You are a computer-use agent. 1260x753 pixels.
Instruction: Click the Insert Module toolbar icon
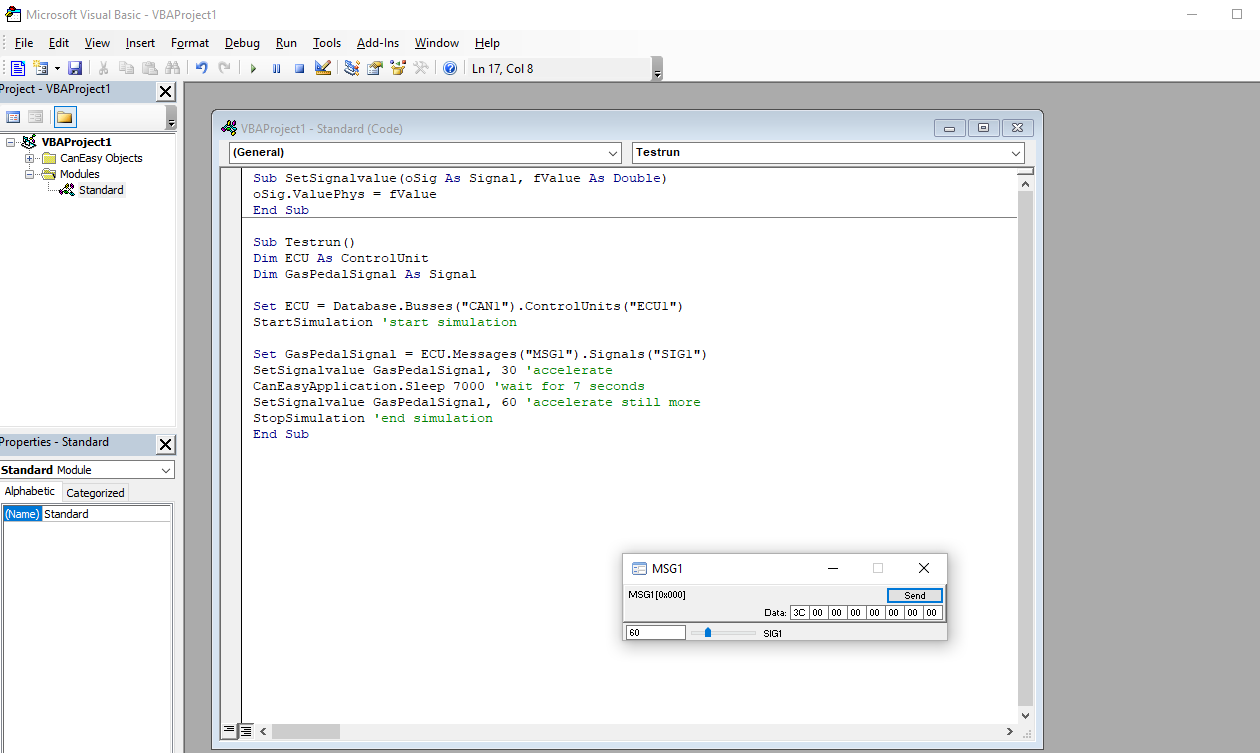41,68
